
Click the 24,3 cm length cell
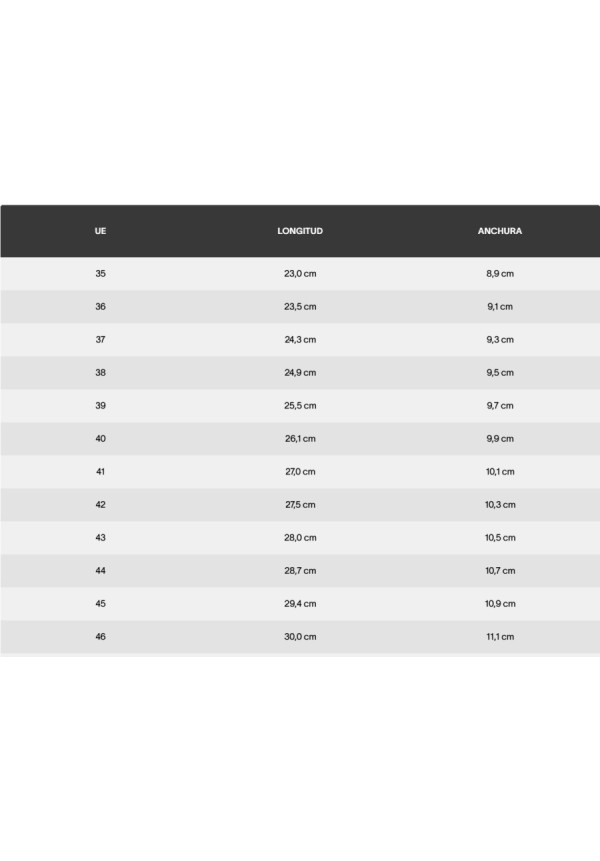coord(300,339)
